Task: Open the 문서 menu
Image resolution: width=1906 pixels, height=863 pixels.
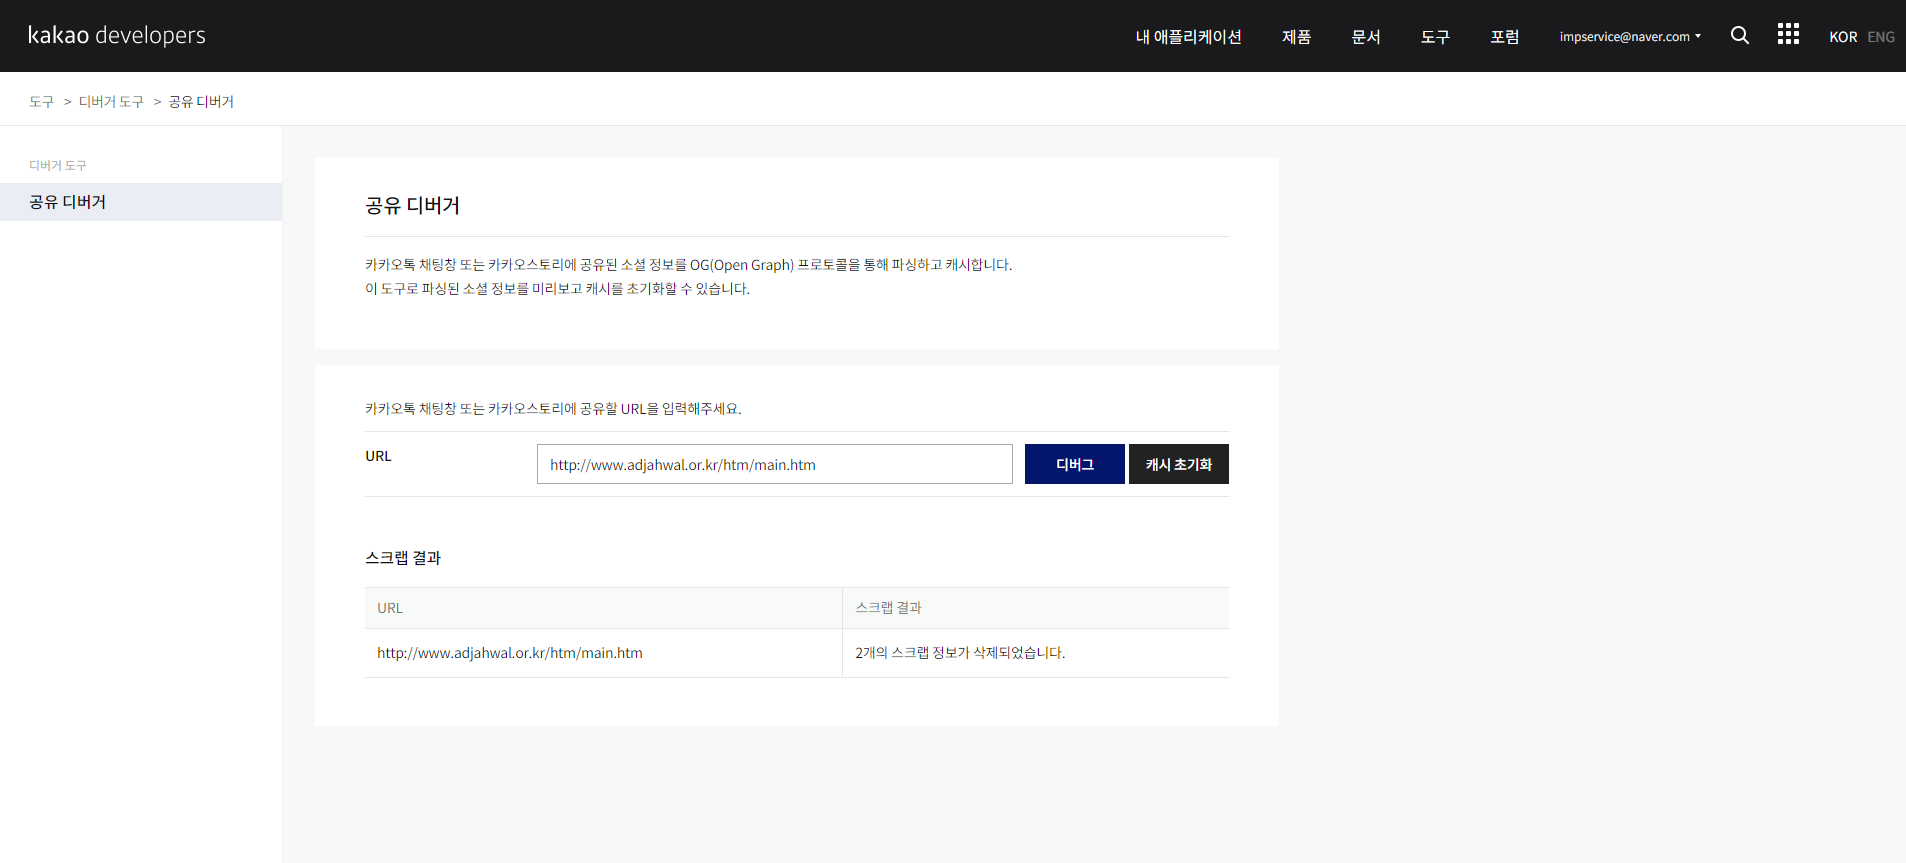Action: point(1366,37)
